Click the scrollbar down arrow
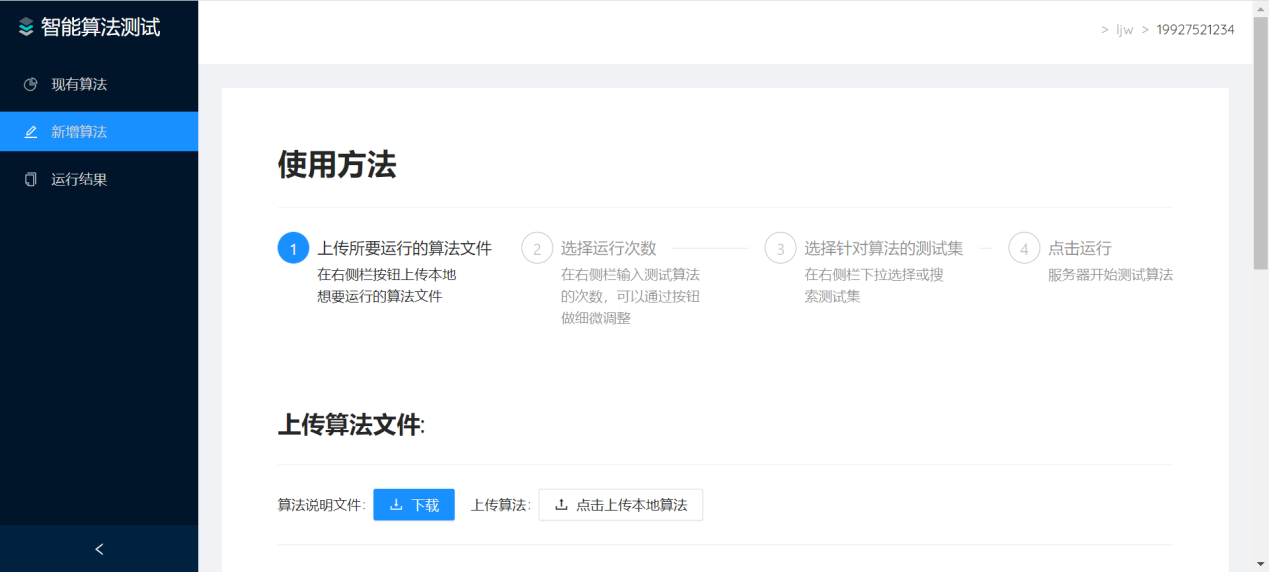The width and height of the screenshot is (1269, 572). (x=1260, y=564)
